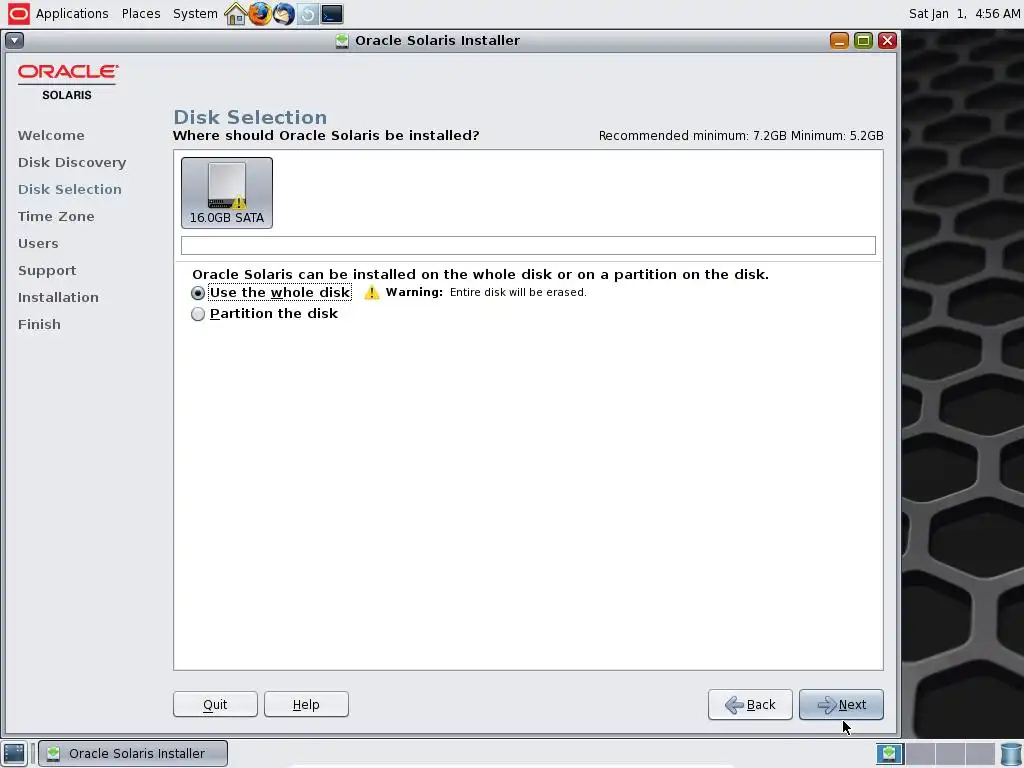Click the Disk Discovery step in sidebar

[x=72, y=162]
